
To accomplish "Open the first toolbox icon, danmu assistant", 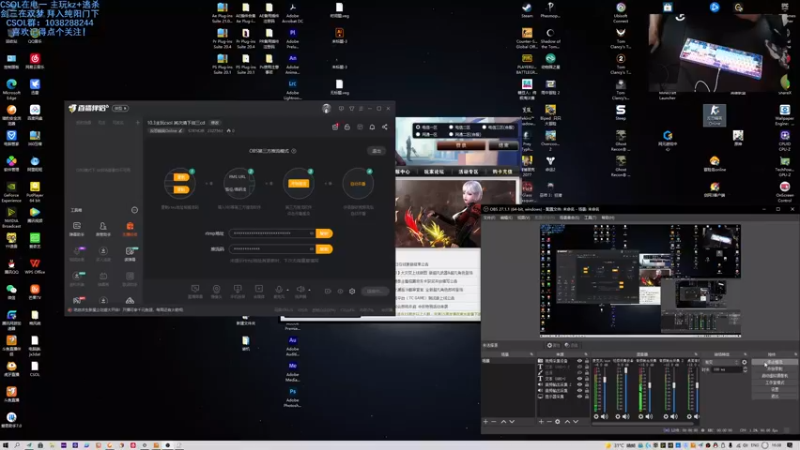I will coord(77,226).
